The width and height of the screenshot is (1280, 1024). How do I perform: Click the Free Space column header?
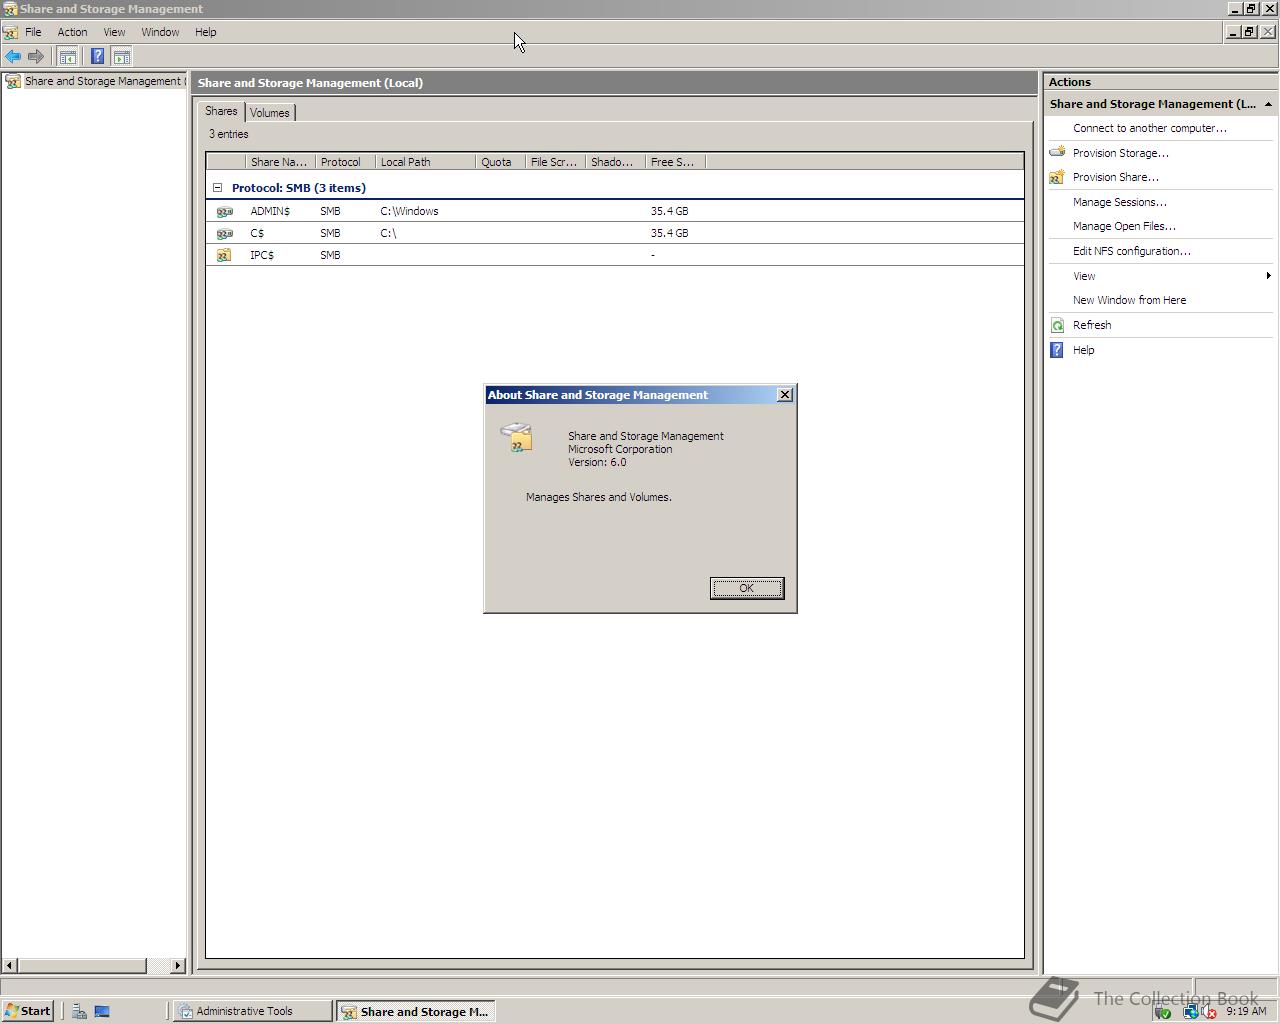675,162
